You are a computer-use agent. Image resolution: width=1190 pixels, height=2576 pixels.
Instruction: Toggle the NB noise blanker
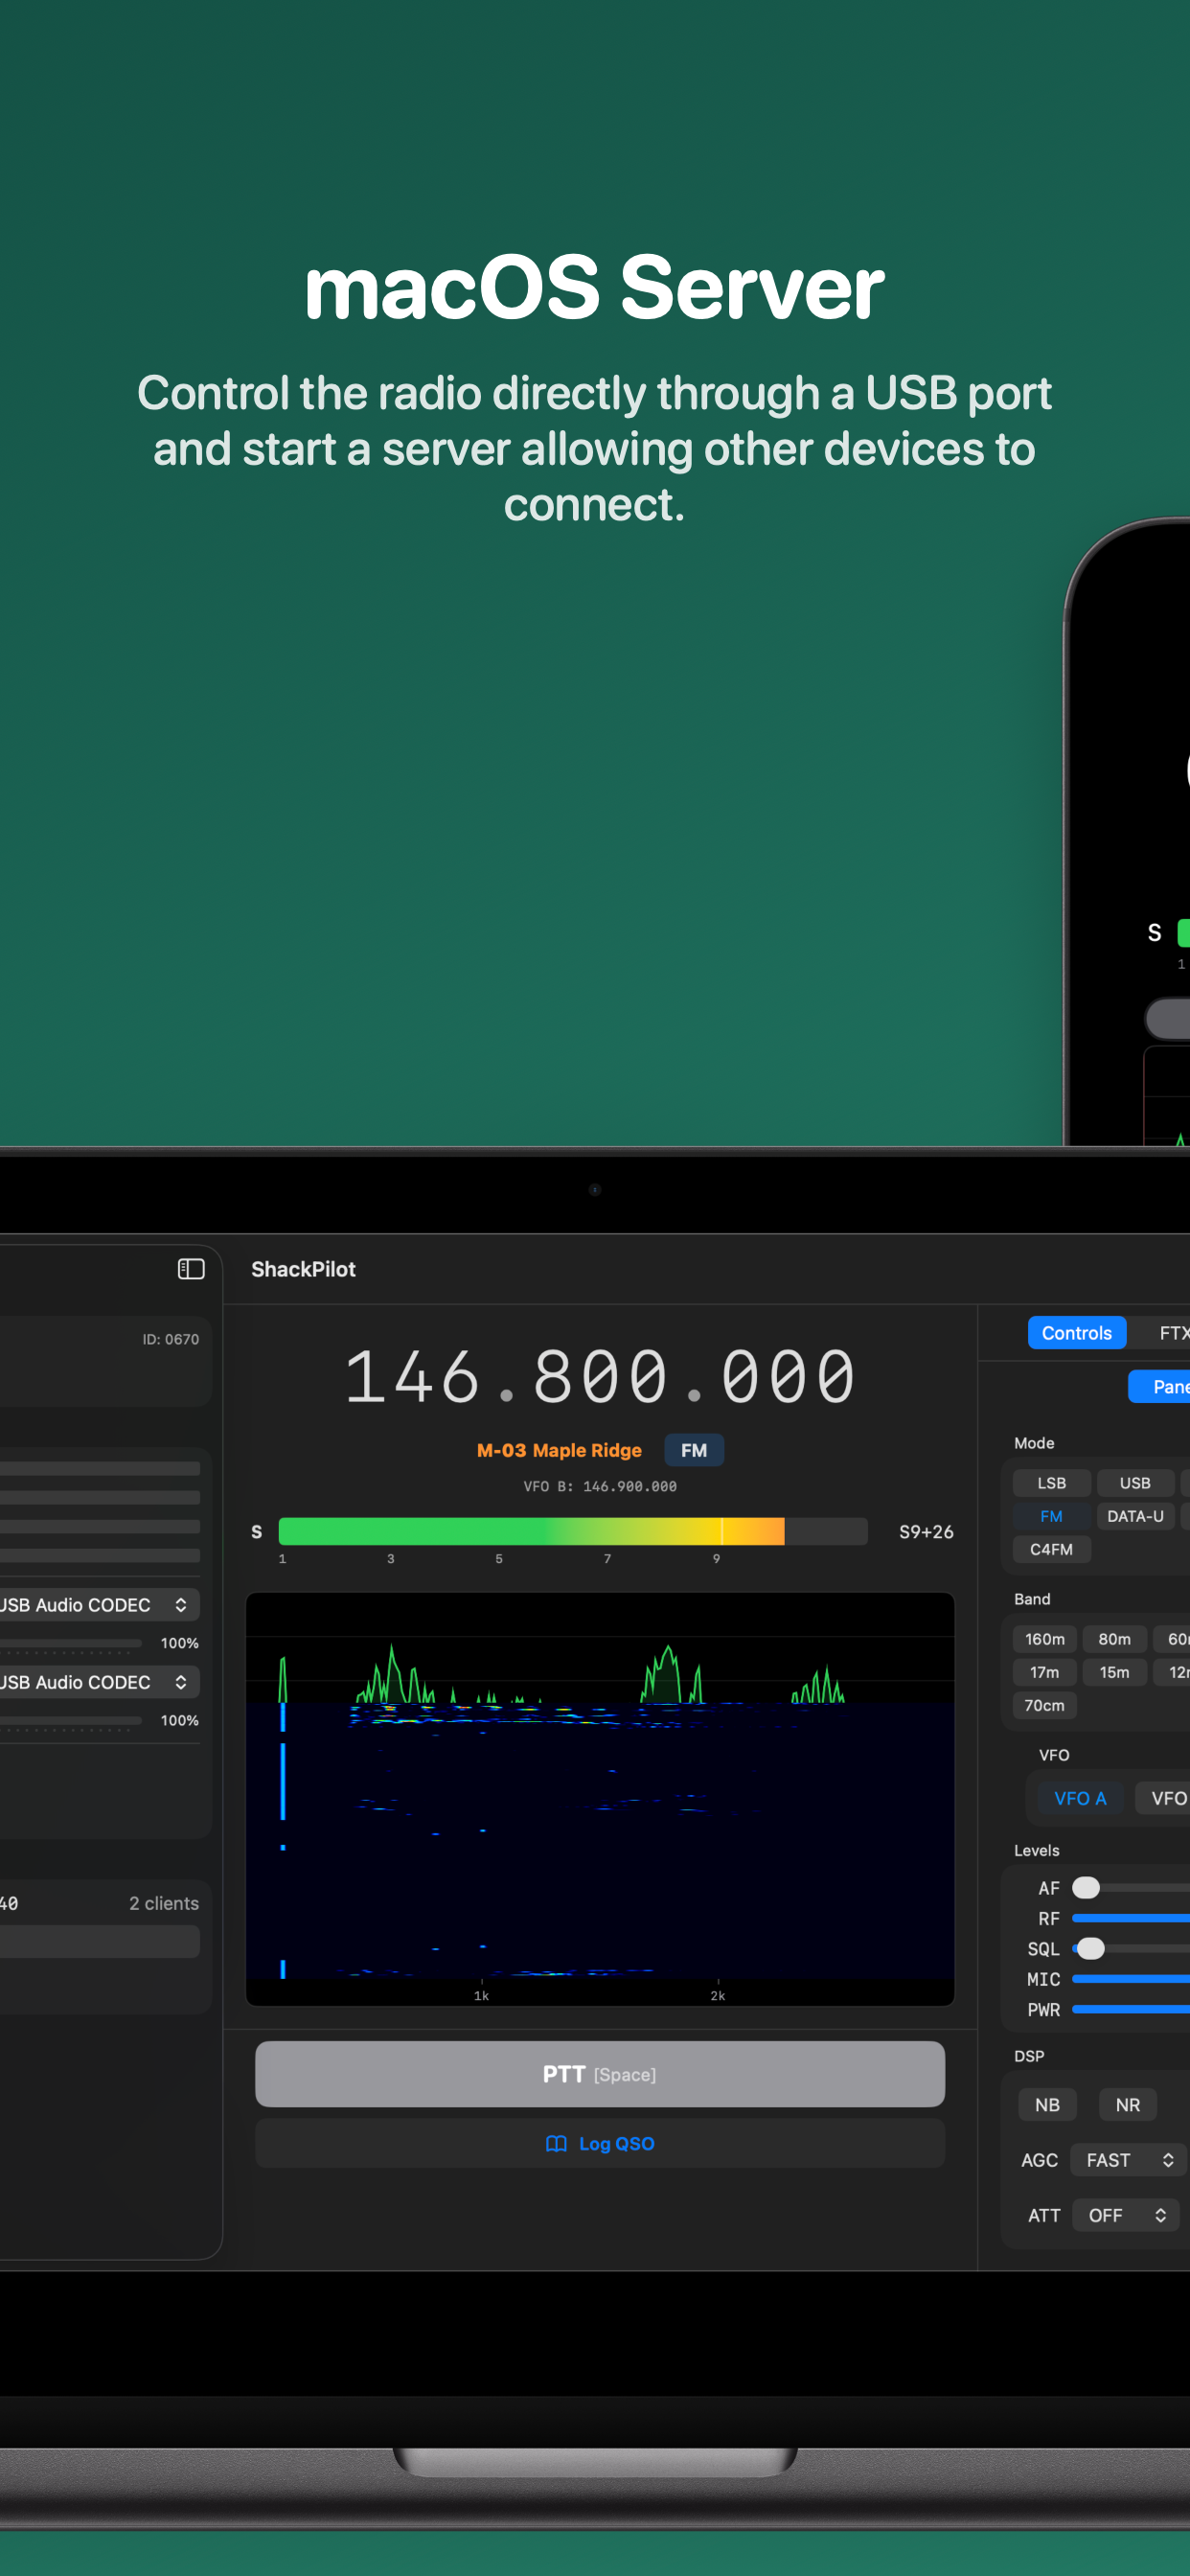tap(1047, 2105)
